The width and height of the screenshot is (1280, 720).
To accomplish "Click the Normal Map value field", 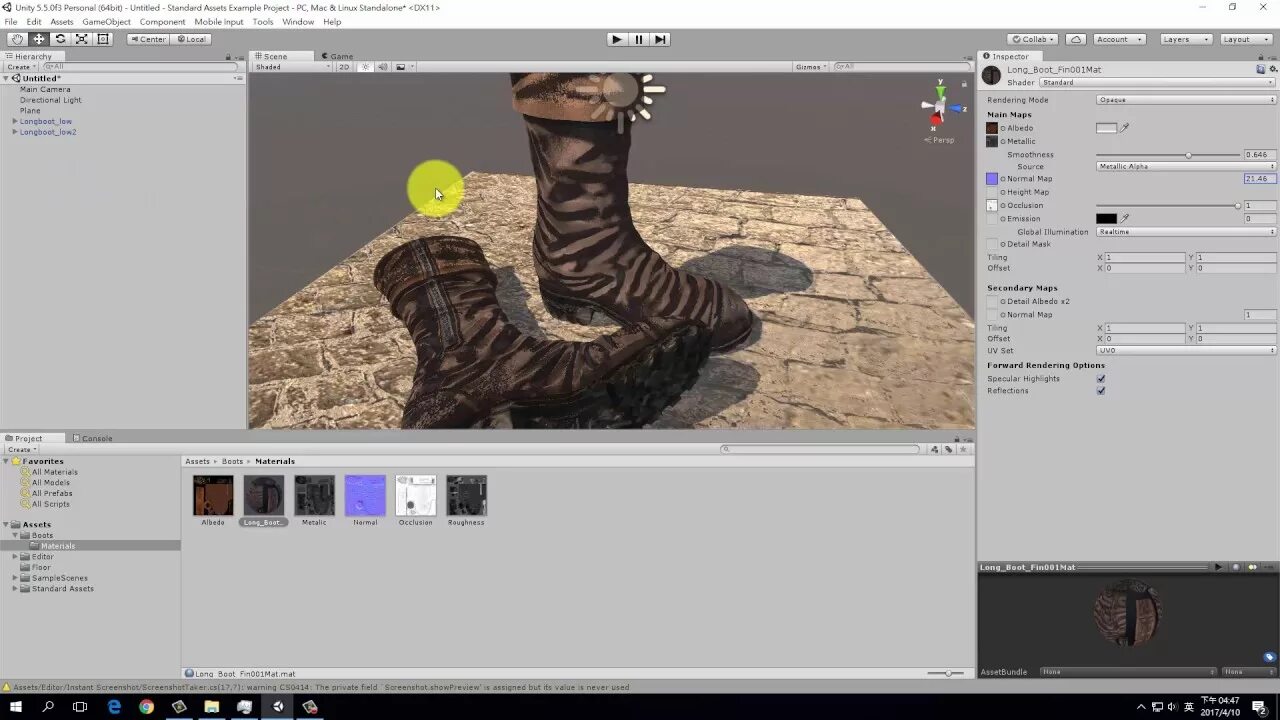I will [x=1259, y=179].
